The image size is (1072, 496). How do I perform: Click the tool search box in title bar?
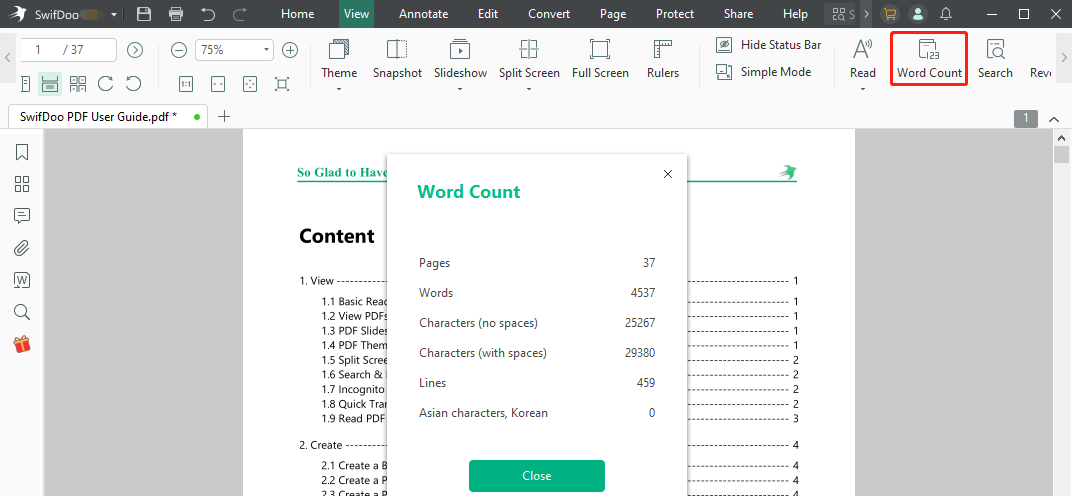841,14
